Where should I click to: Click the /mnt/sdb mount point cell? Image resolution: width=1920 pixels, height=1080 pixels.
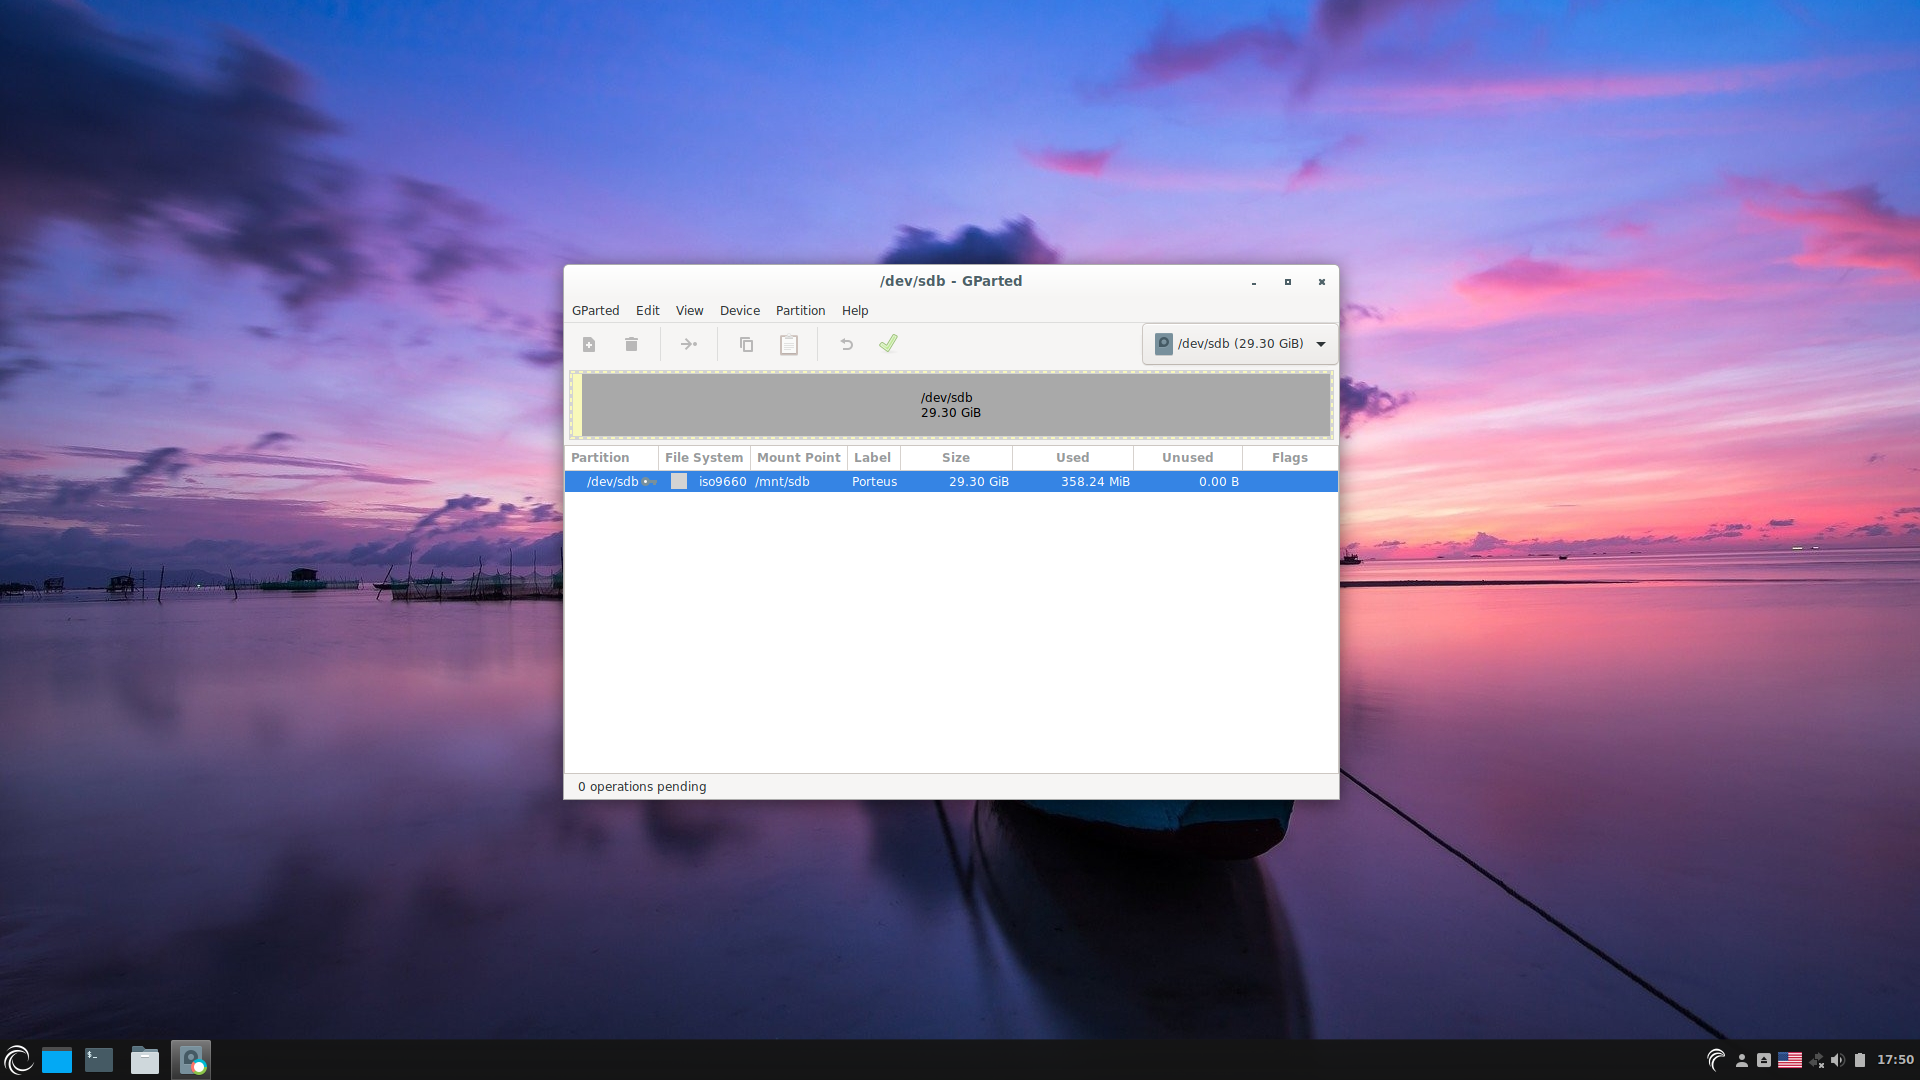tap(782, 481)
